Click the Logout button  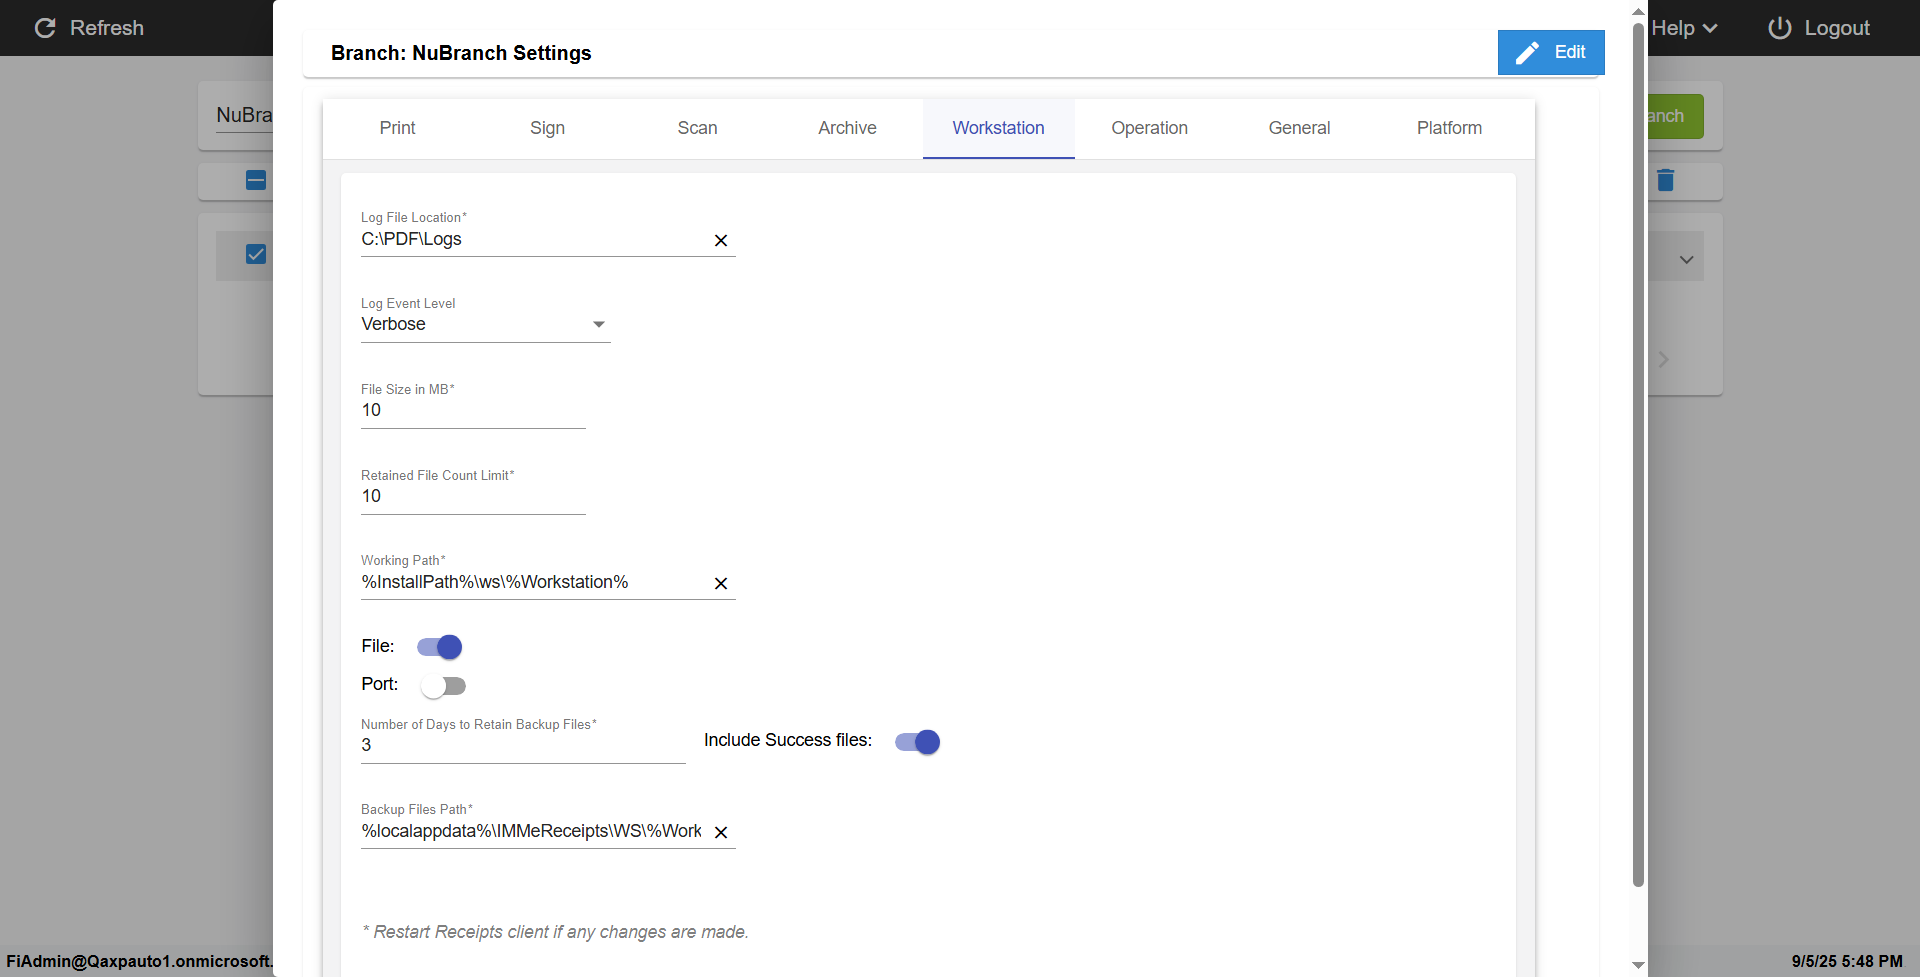point(1836,28)
